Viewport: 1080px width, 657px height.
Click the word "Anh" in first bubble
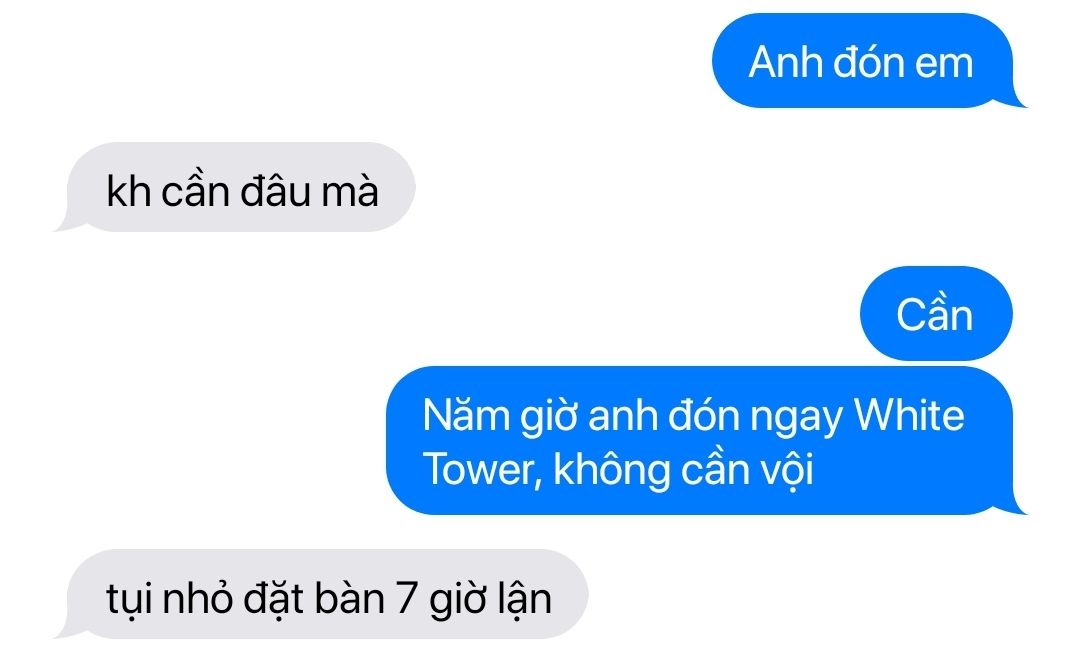[786, 62]
